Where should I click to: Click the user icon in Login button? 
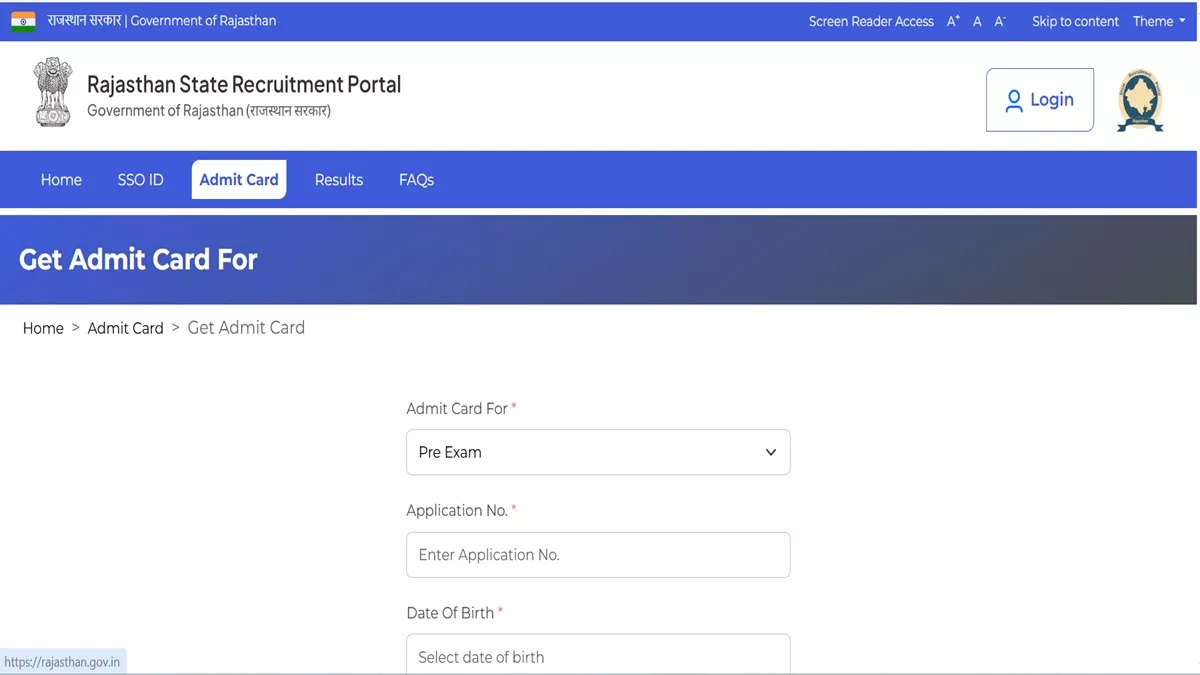(x=1014, y=100)
